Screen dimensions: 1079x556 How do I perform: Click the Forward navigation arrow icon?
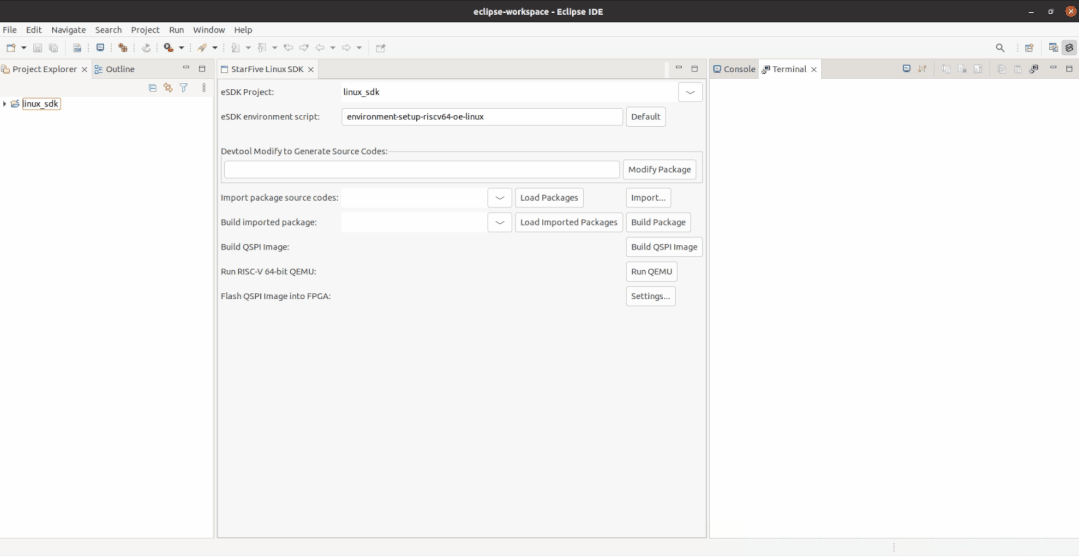point(346,48)
